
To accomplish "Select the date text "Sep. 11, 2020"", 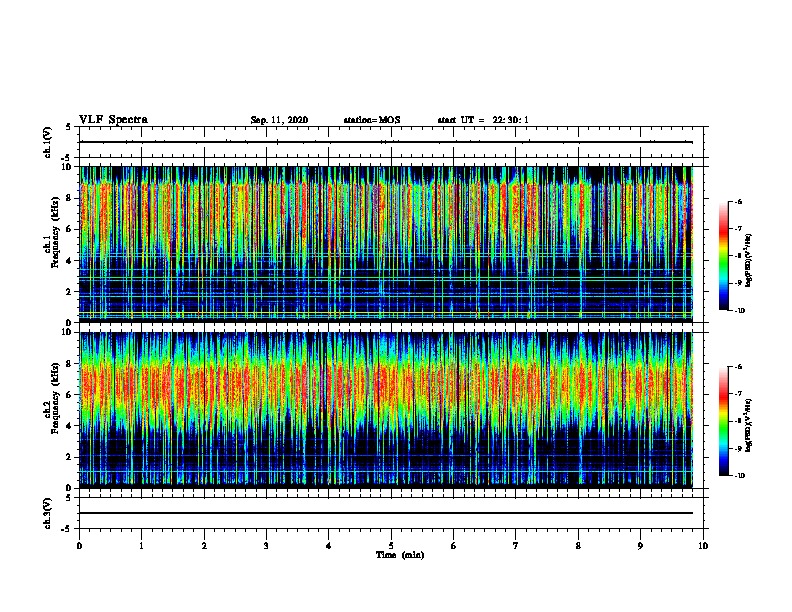I will pyautogui.click(x=279, y=120).
